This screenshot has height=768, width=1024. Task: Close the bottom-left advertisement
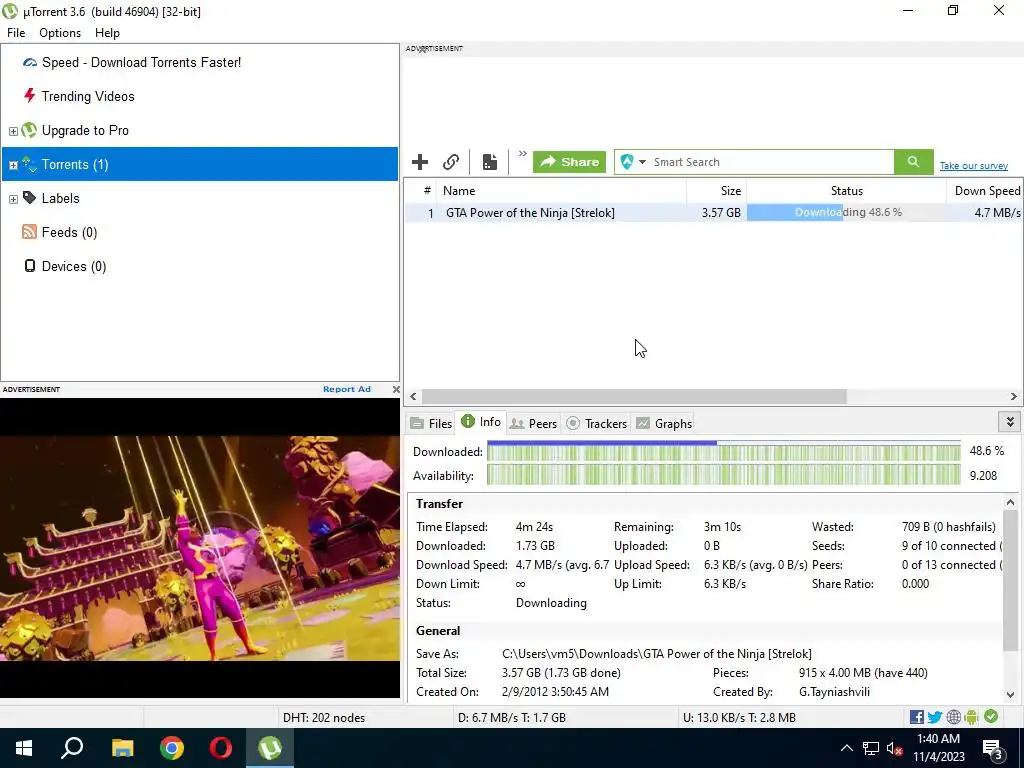pos(396,389)
